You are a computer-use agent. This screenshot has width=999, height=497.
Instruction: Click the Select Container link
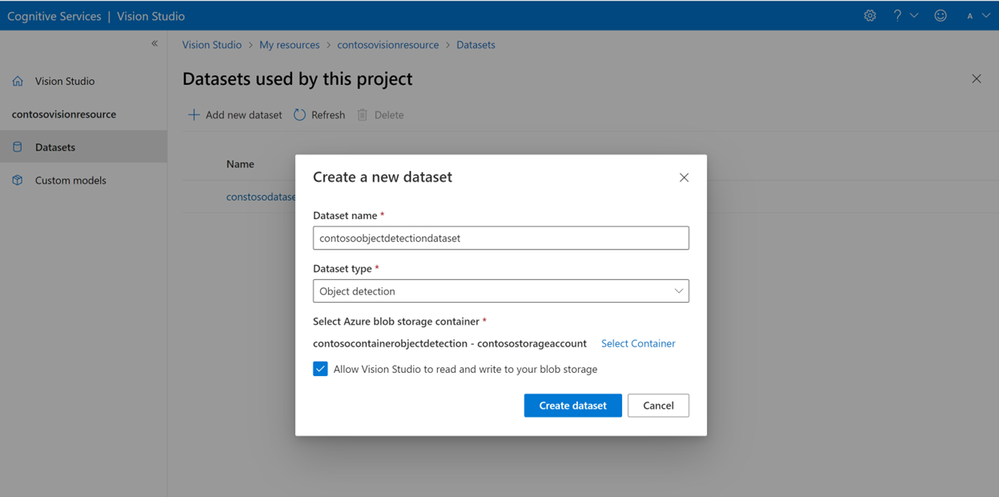pyautogui.click(x=638, y=343)
